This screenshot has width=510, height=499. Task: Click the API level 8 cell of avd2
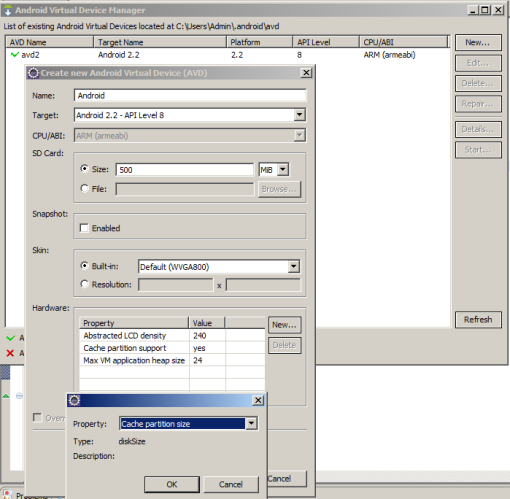[x=299, y=55]
